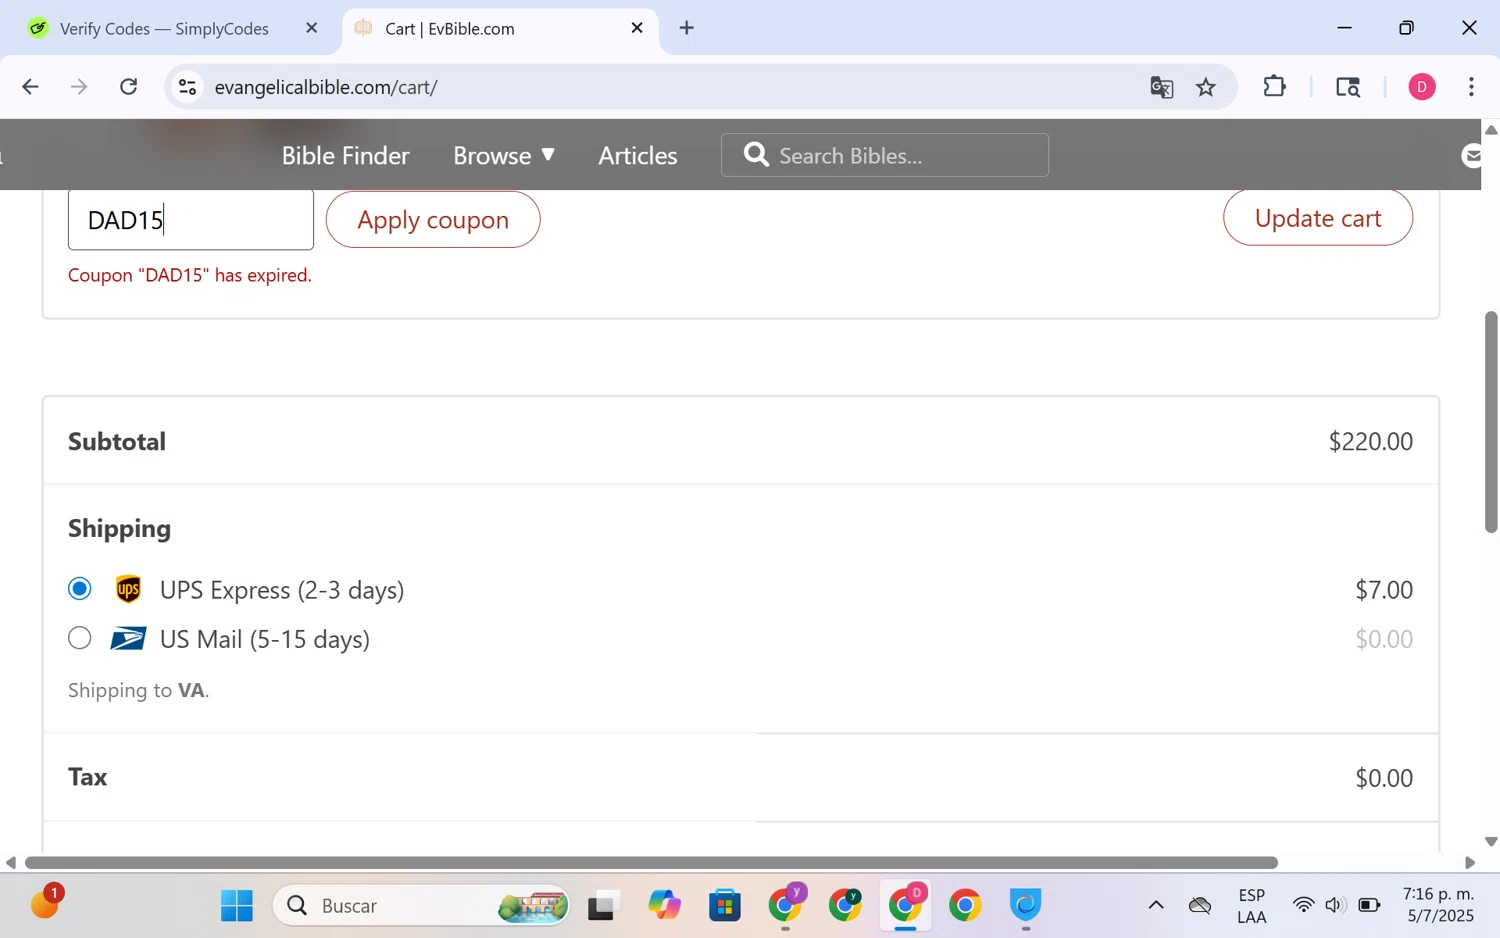Open the Extensions puzzle icon

(1274, 87)
